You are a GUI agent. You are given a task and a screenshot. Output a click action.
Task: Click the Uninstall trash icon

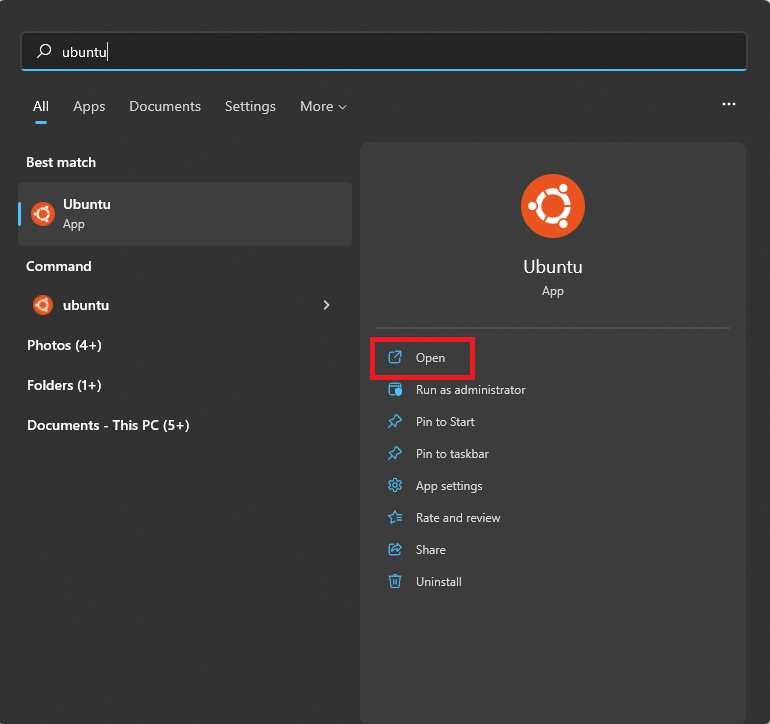coord(395,581)
